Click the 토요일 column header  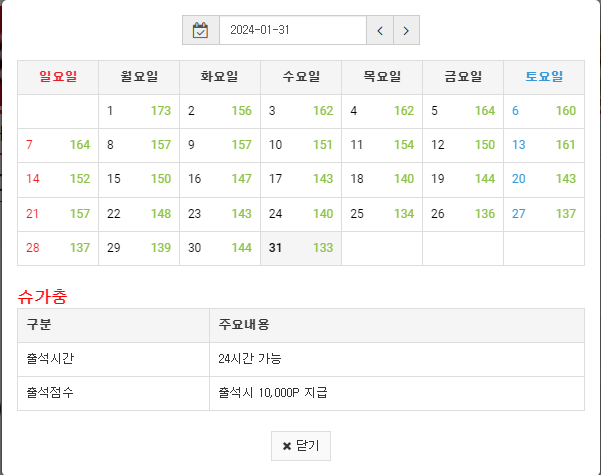544,77
